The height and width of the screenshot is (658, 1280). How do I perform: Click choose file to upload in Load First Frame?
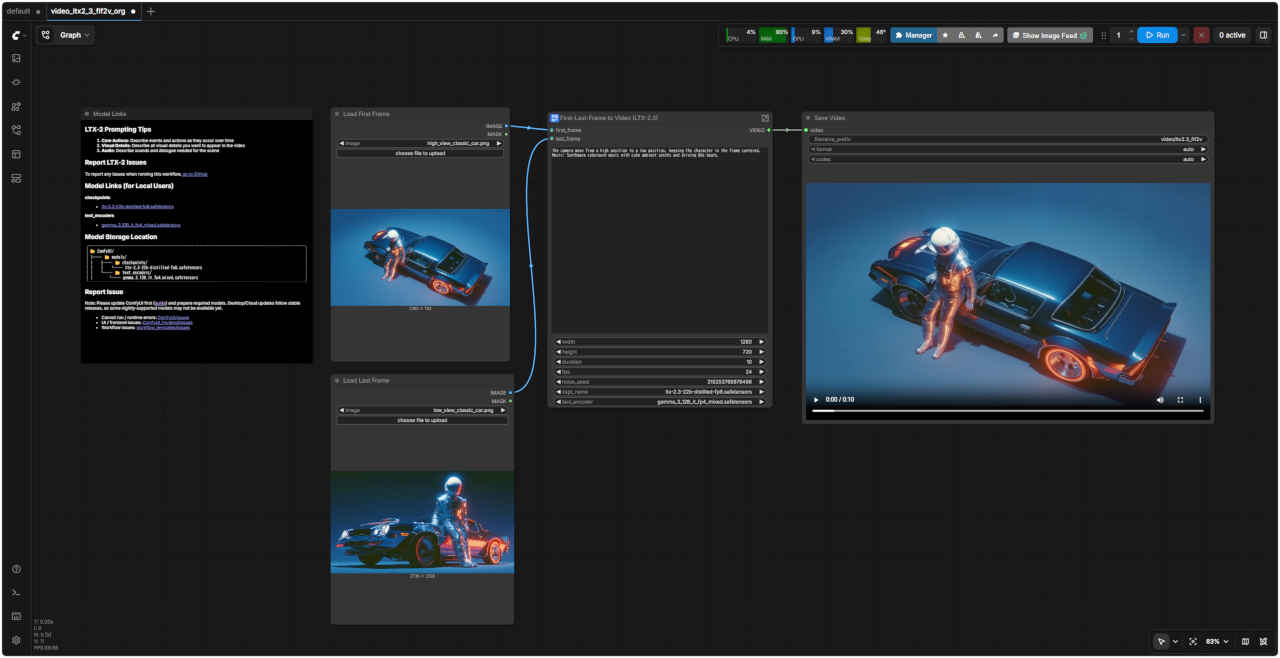pyautogui.click(x=421, y=153)
